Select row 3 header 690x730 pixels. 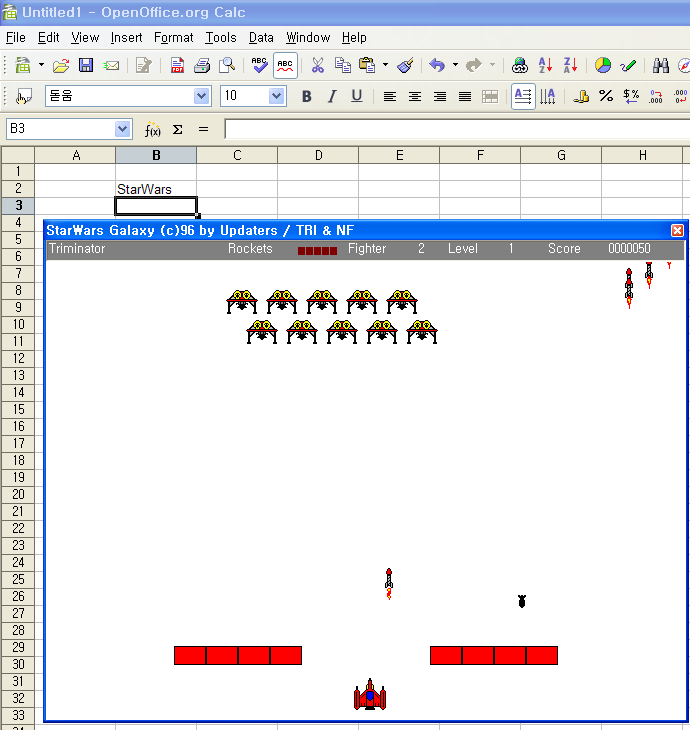coord(18,205)
